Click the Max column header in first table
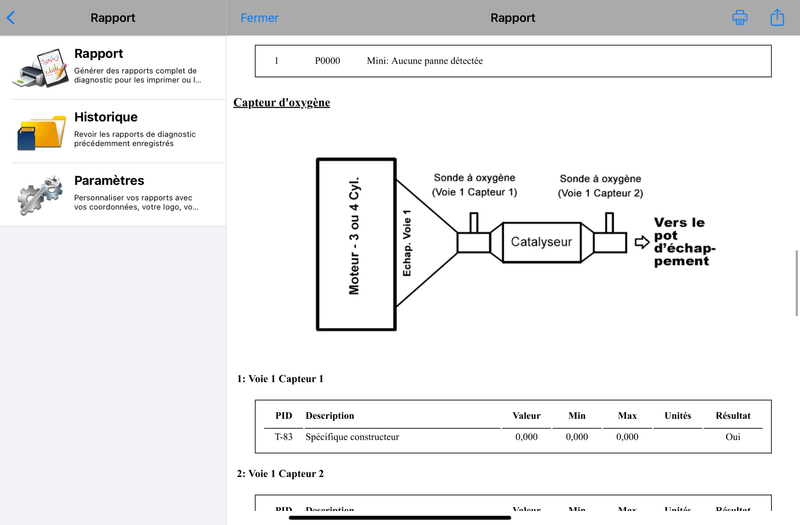The height and width of the screenshot is (525, 800). tap(627, 416)
